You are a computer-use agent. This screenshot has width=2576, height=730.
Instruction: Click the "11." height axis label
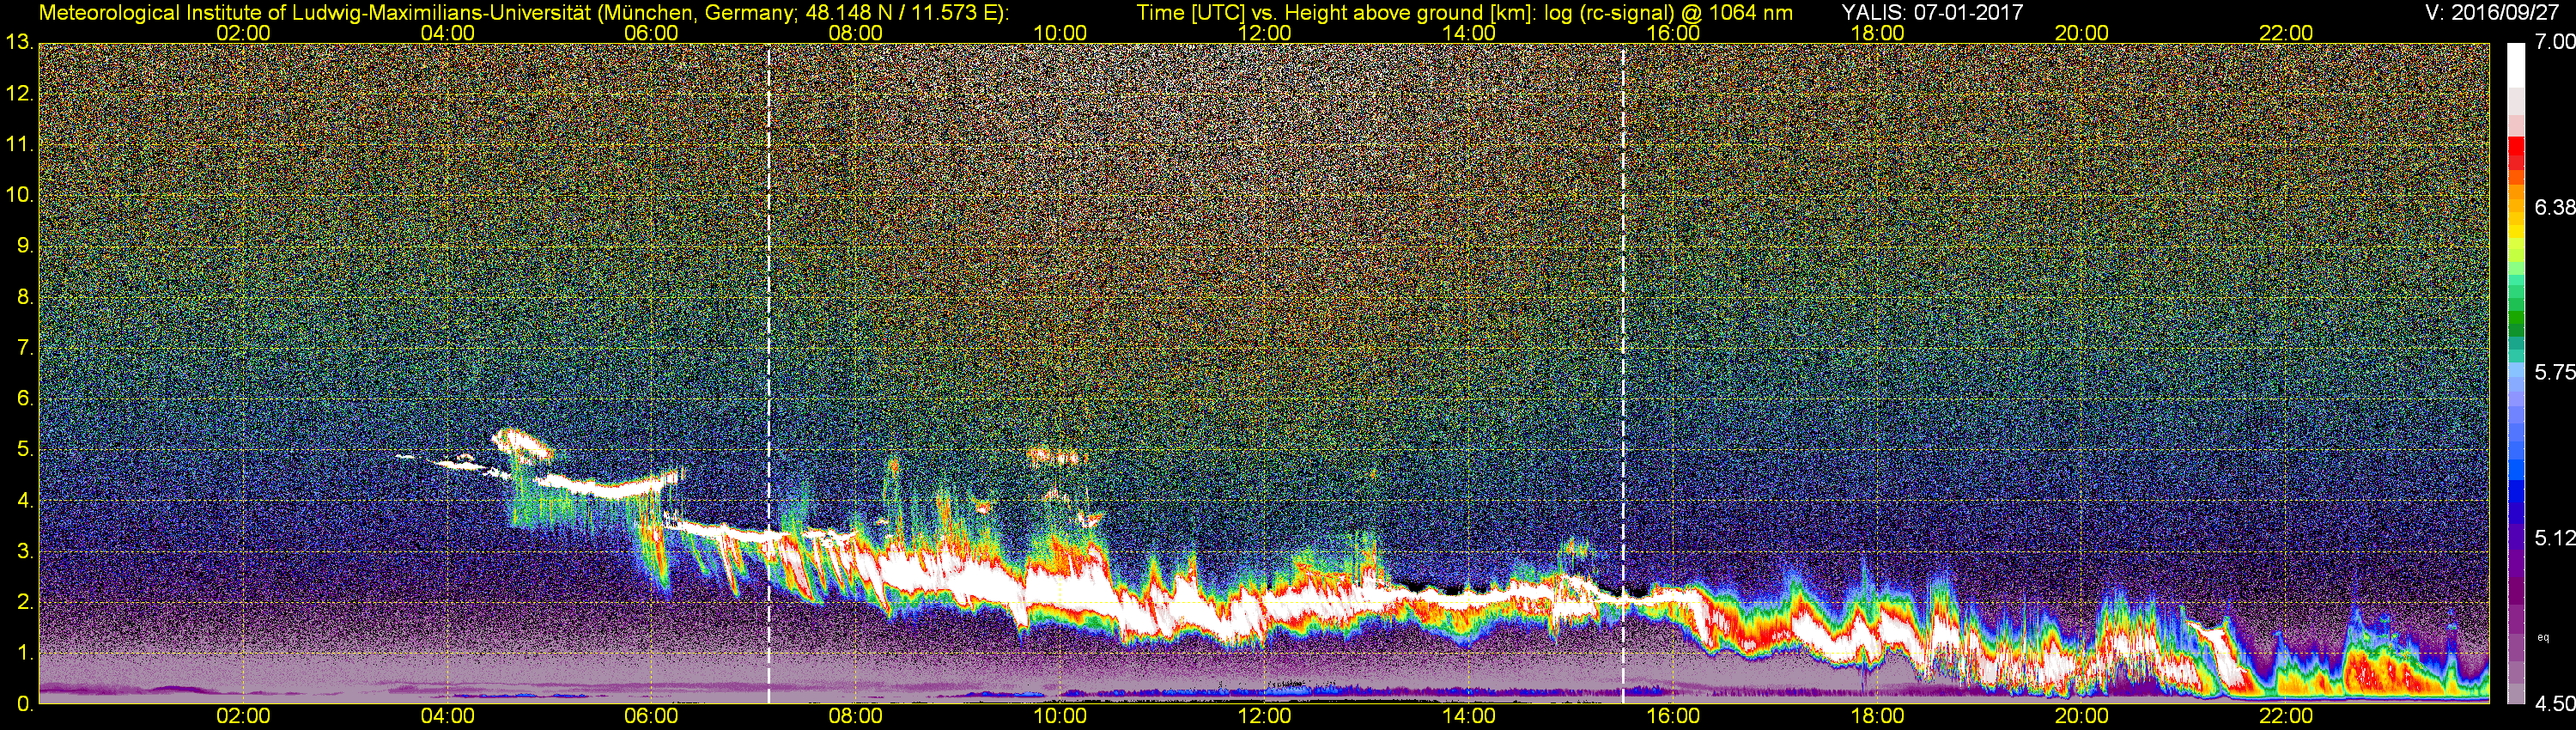pos(20,144)
